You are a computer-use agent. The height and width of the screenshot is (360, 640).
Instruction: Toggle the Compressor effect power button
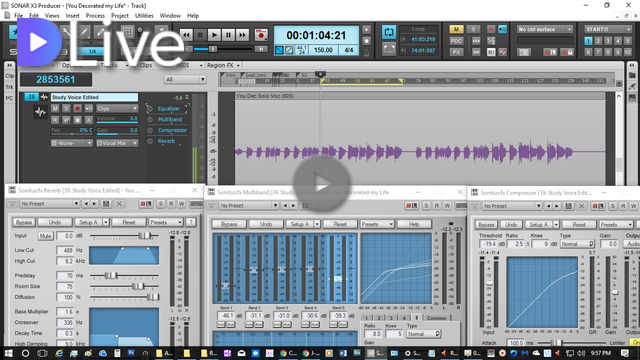[150, 130]
